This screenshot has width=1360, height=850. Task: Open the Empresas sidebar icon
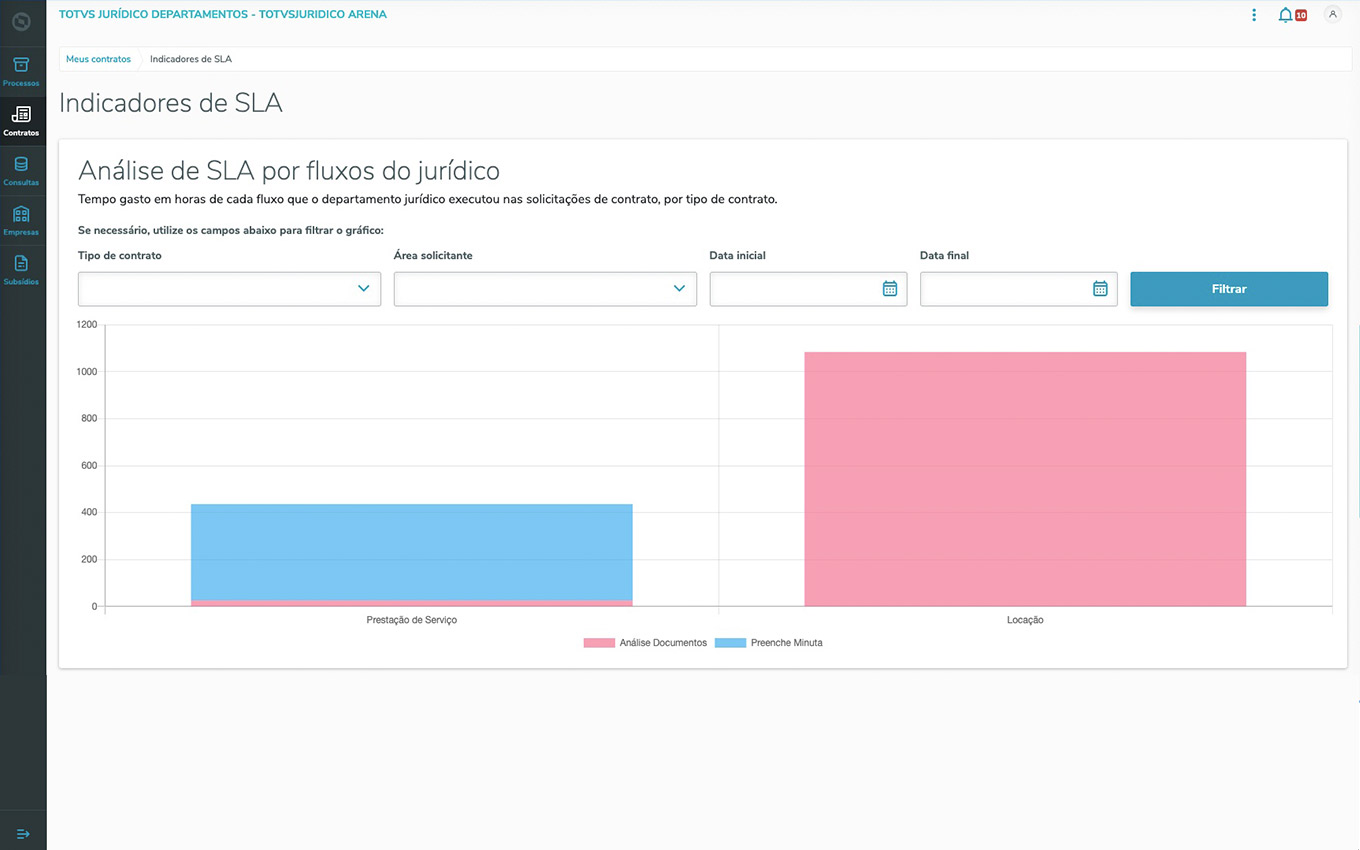pos(21,219)
